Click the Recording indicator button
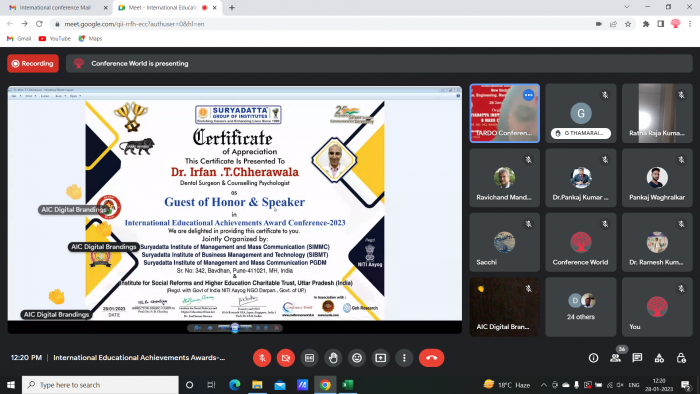Image resolution: width=700 pixels, height=394 pixels. (x=33, y=63)
